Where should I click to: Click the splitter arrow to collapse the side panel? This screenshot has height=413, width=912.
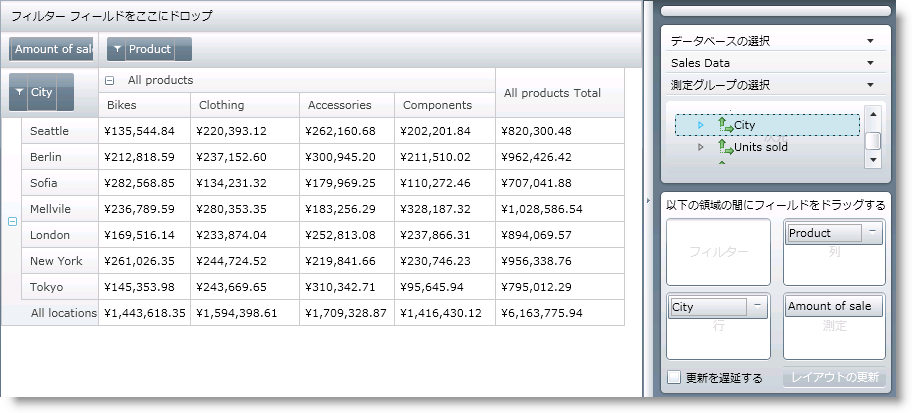tap(651, 200)
